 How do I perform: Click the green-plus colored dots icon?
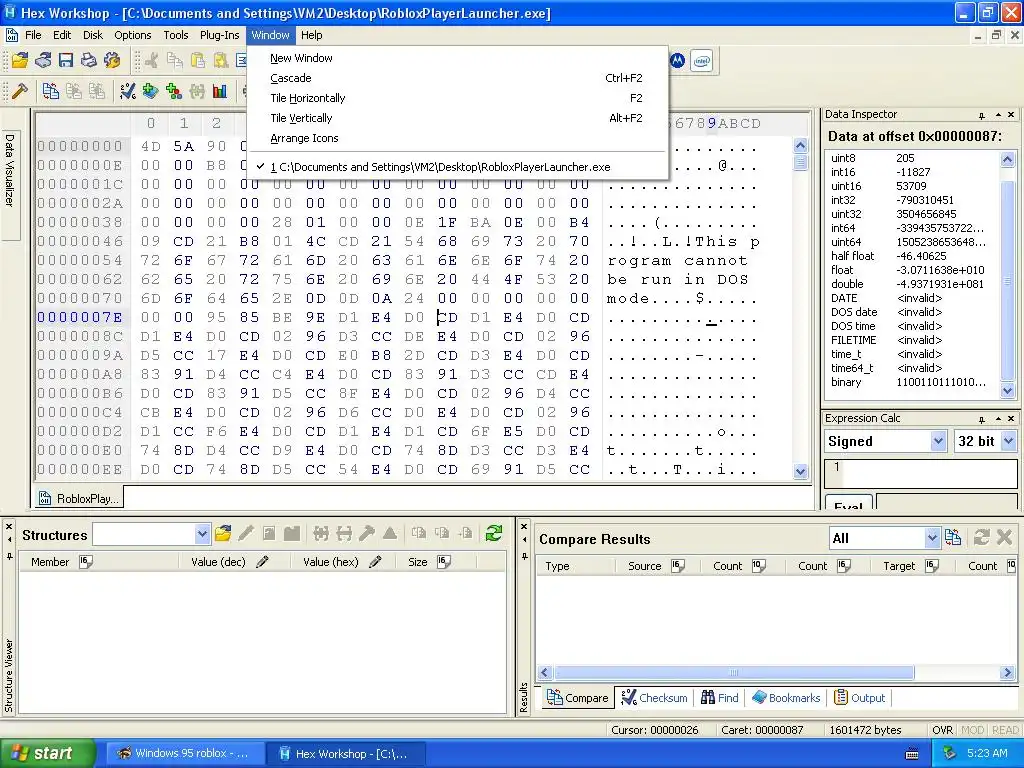point(174,91)
